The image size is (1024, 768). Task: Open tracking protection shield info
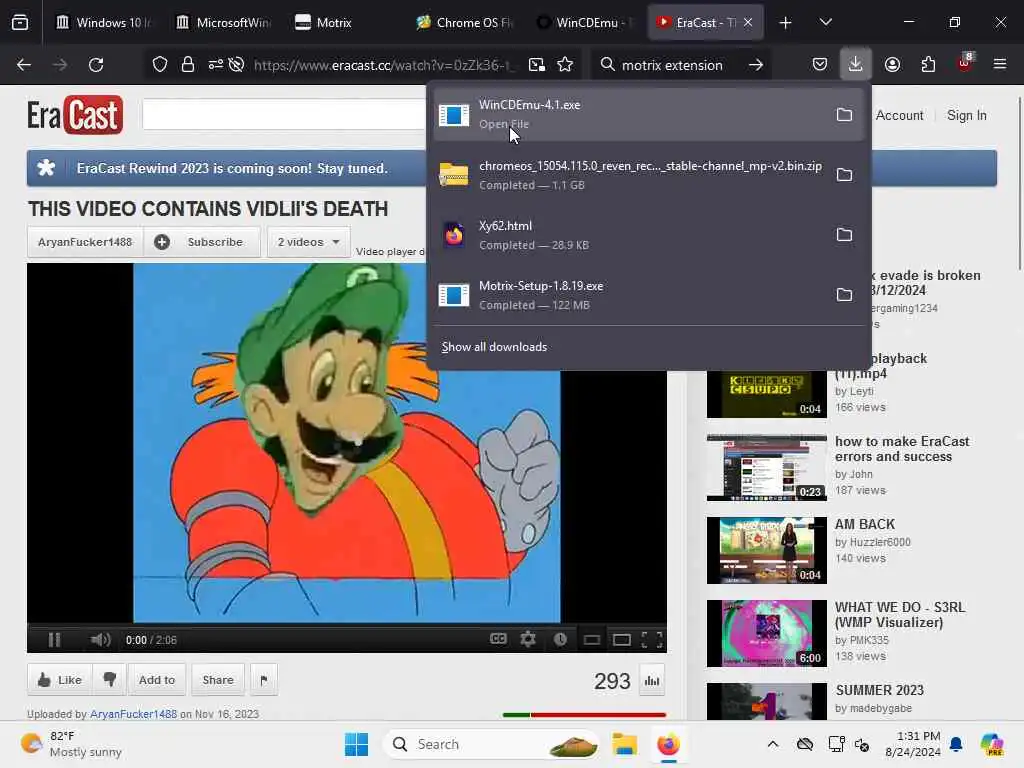[160, 65]
